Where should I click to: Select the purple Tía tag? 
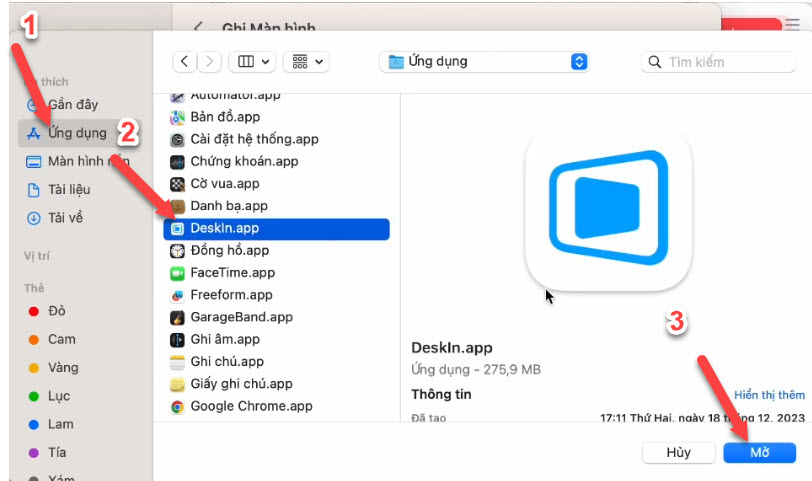48,453
